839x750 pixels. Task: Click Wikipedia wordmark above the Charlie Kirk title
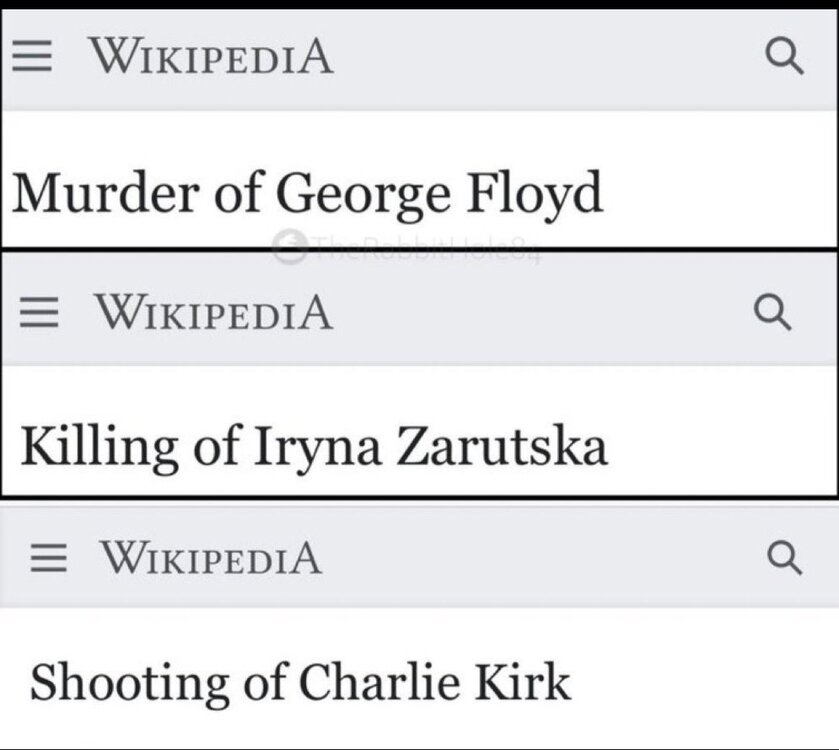(x=211, y=557)
